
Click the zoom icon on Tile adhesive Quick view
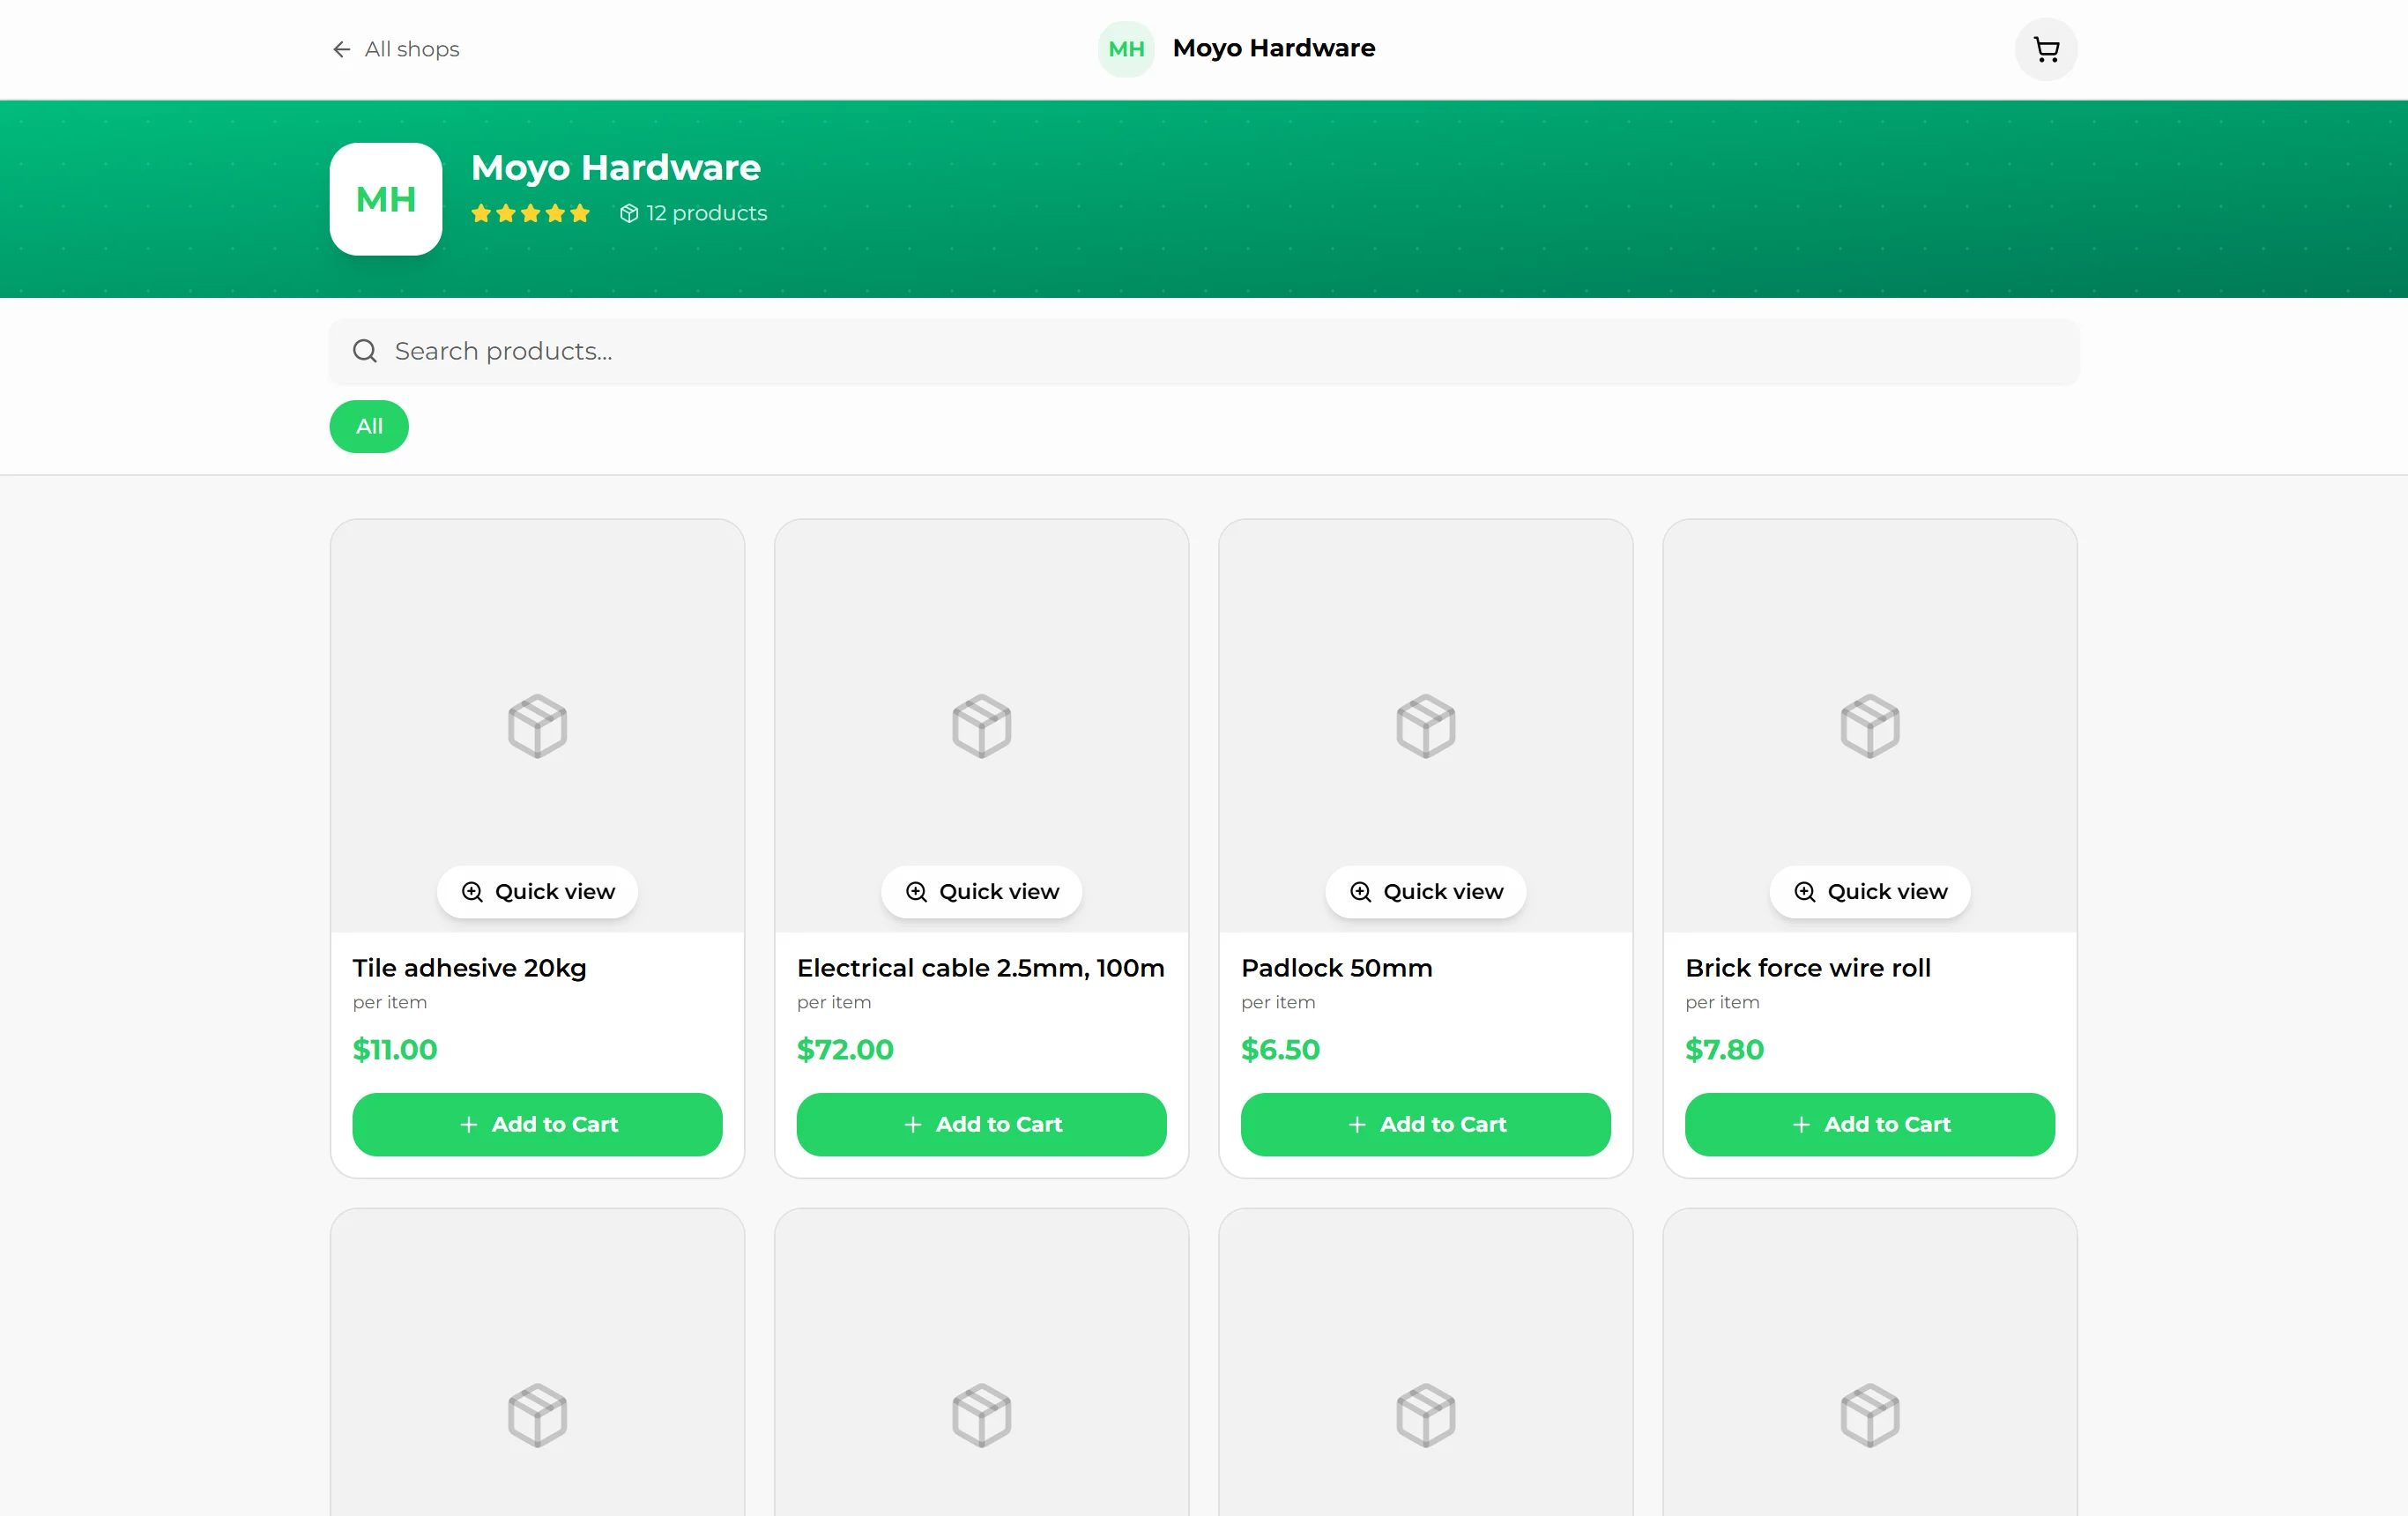pos(472,892)
